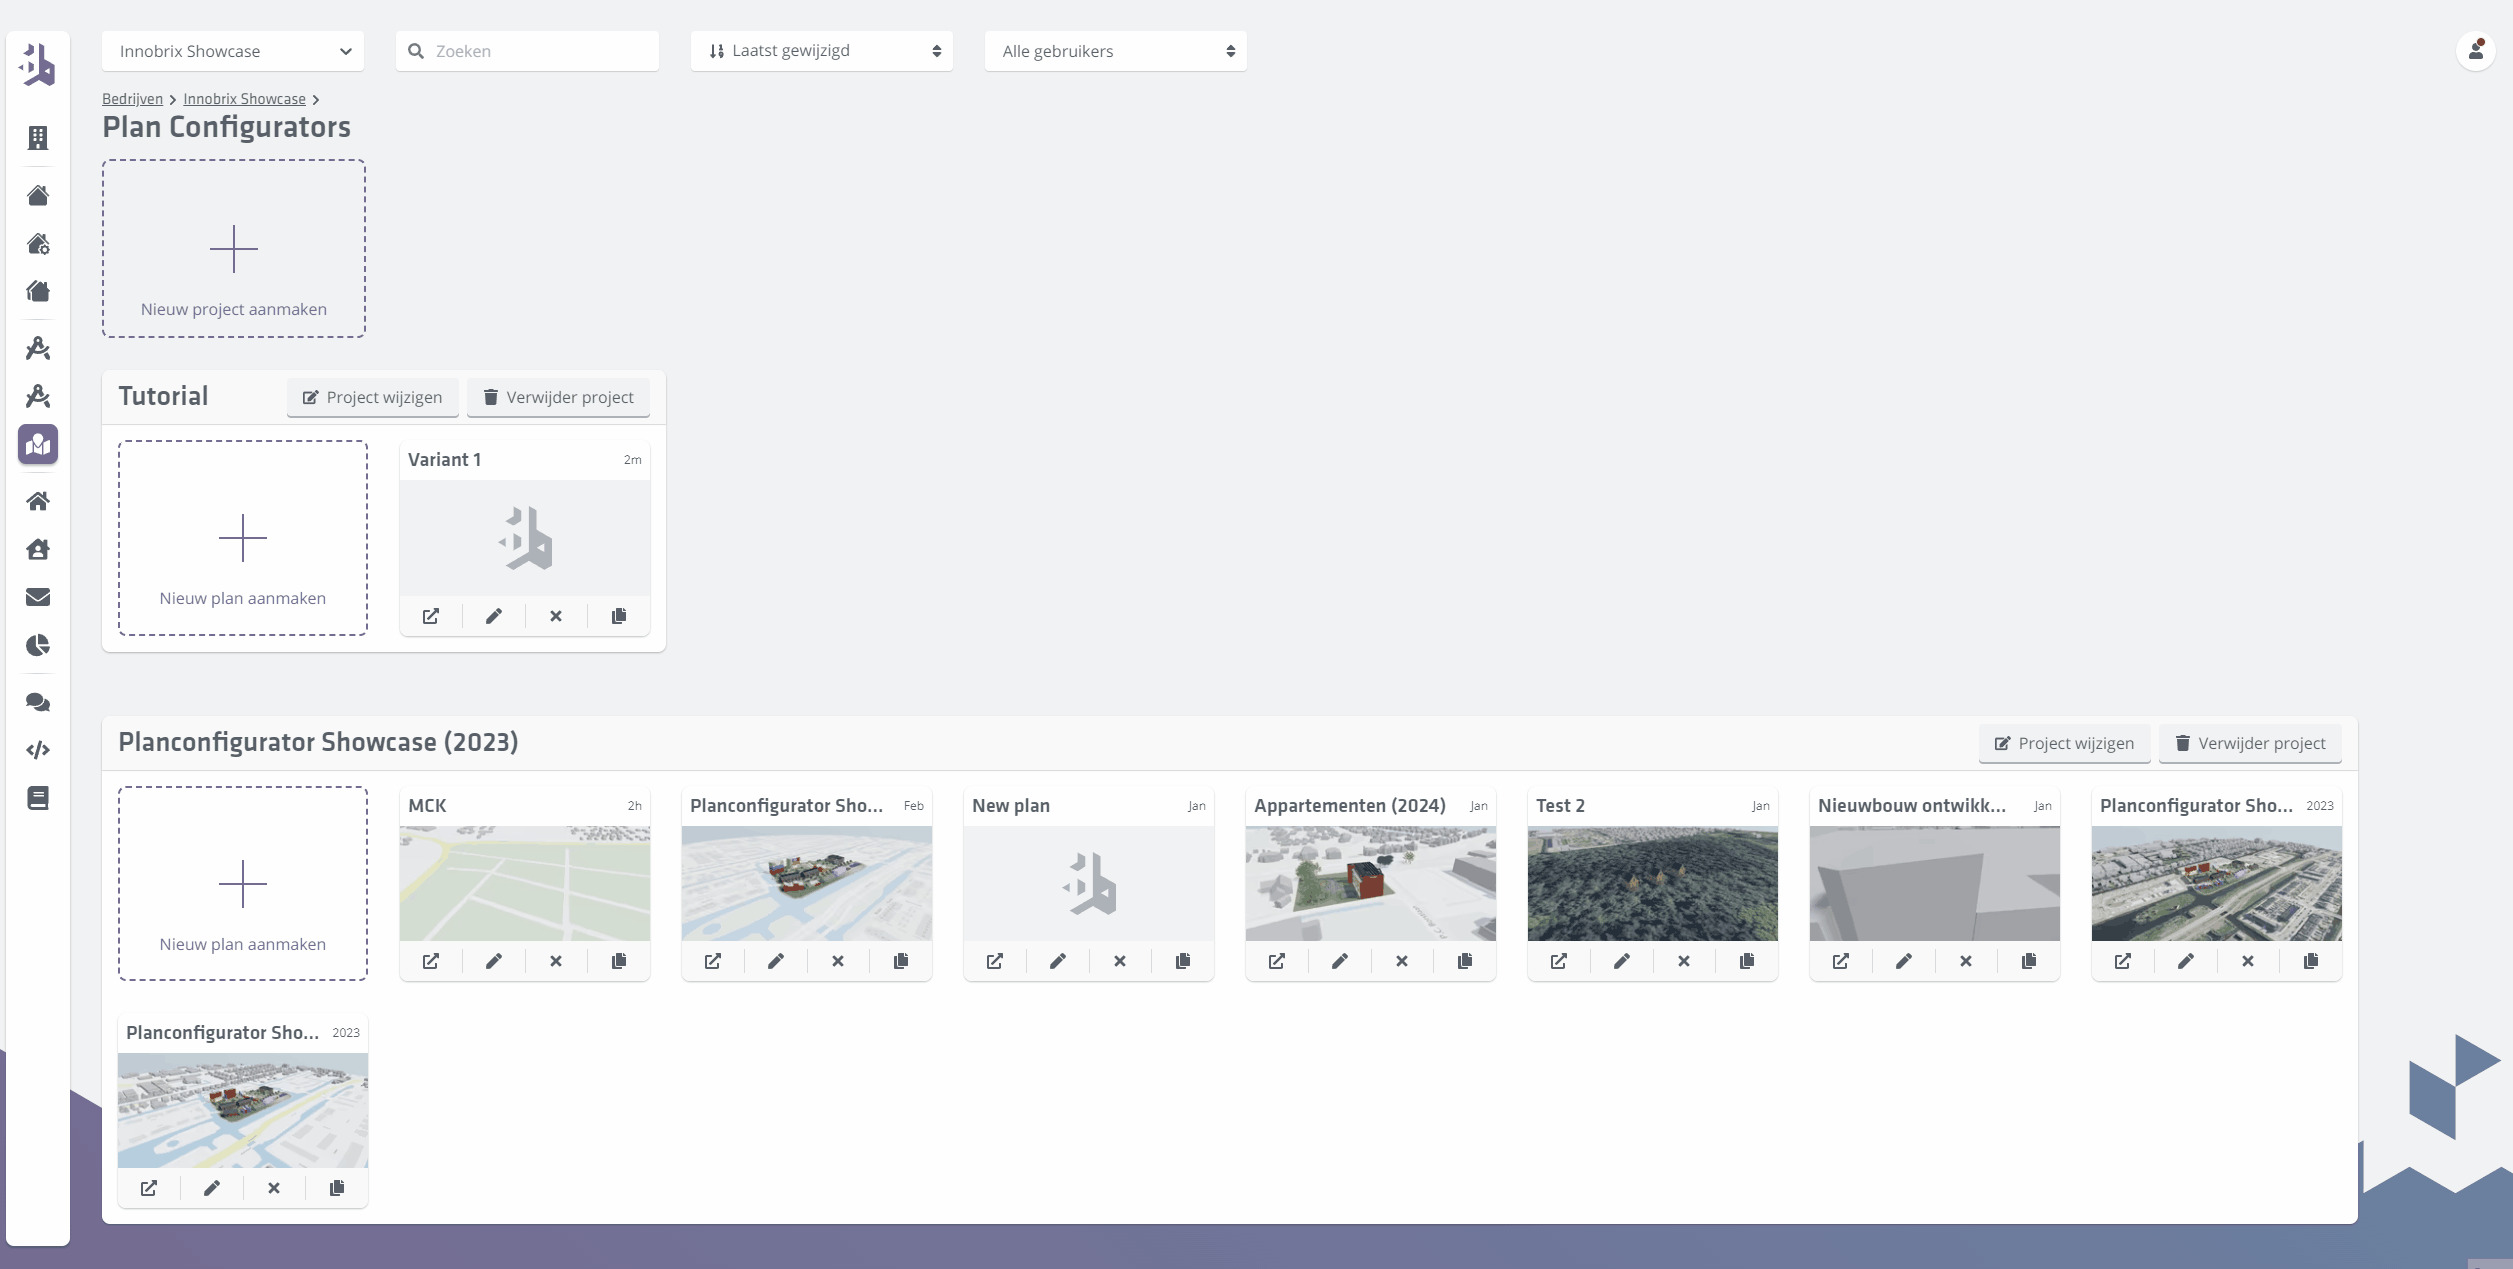
Task: Open the Alle gebruikers filter dropdown
Action: click(x=1114, y=50)
